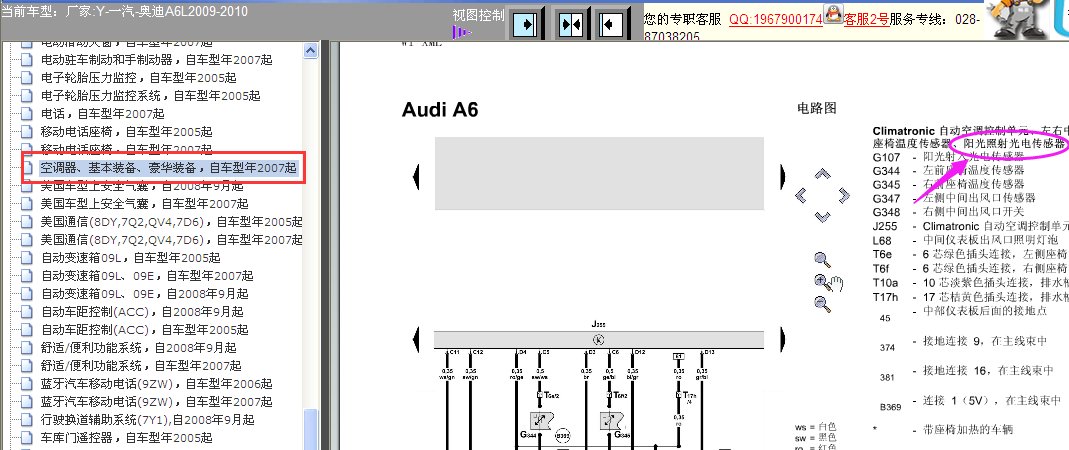Pan the diagram left with the left chevron

pyautogui.click(x=801, y=196)
